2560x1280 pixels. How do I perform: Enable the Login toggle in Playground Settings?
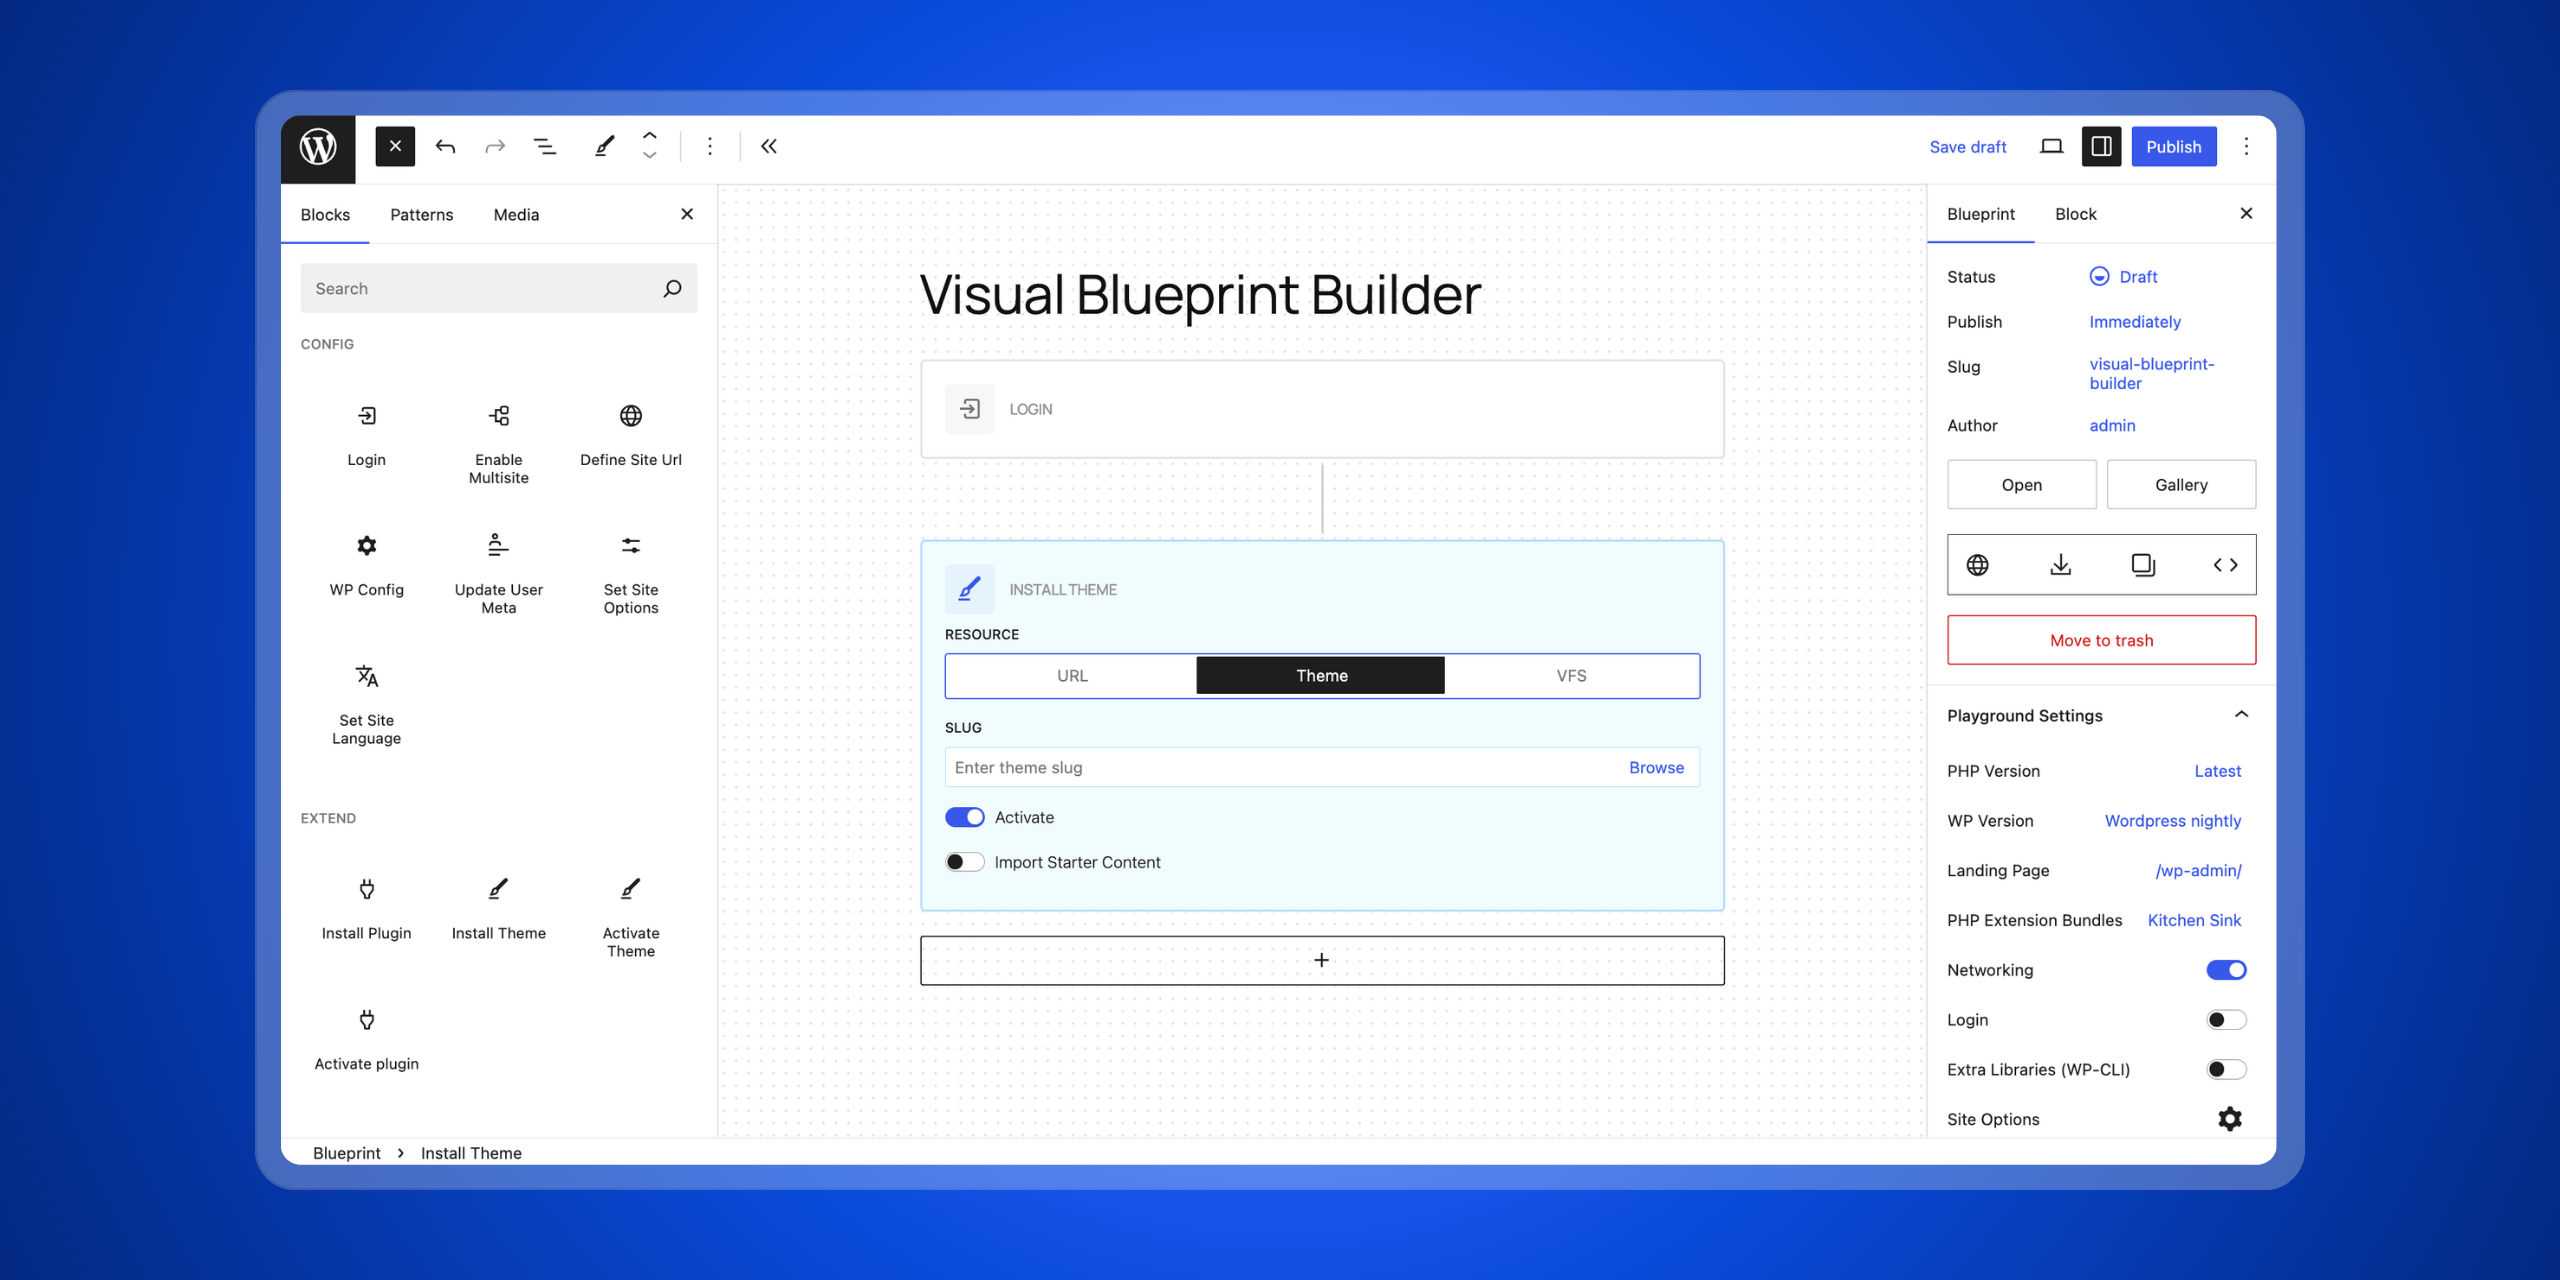coord(2226,1020)
